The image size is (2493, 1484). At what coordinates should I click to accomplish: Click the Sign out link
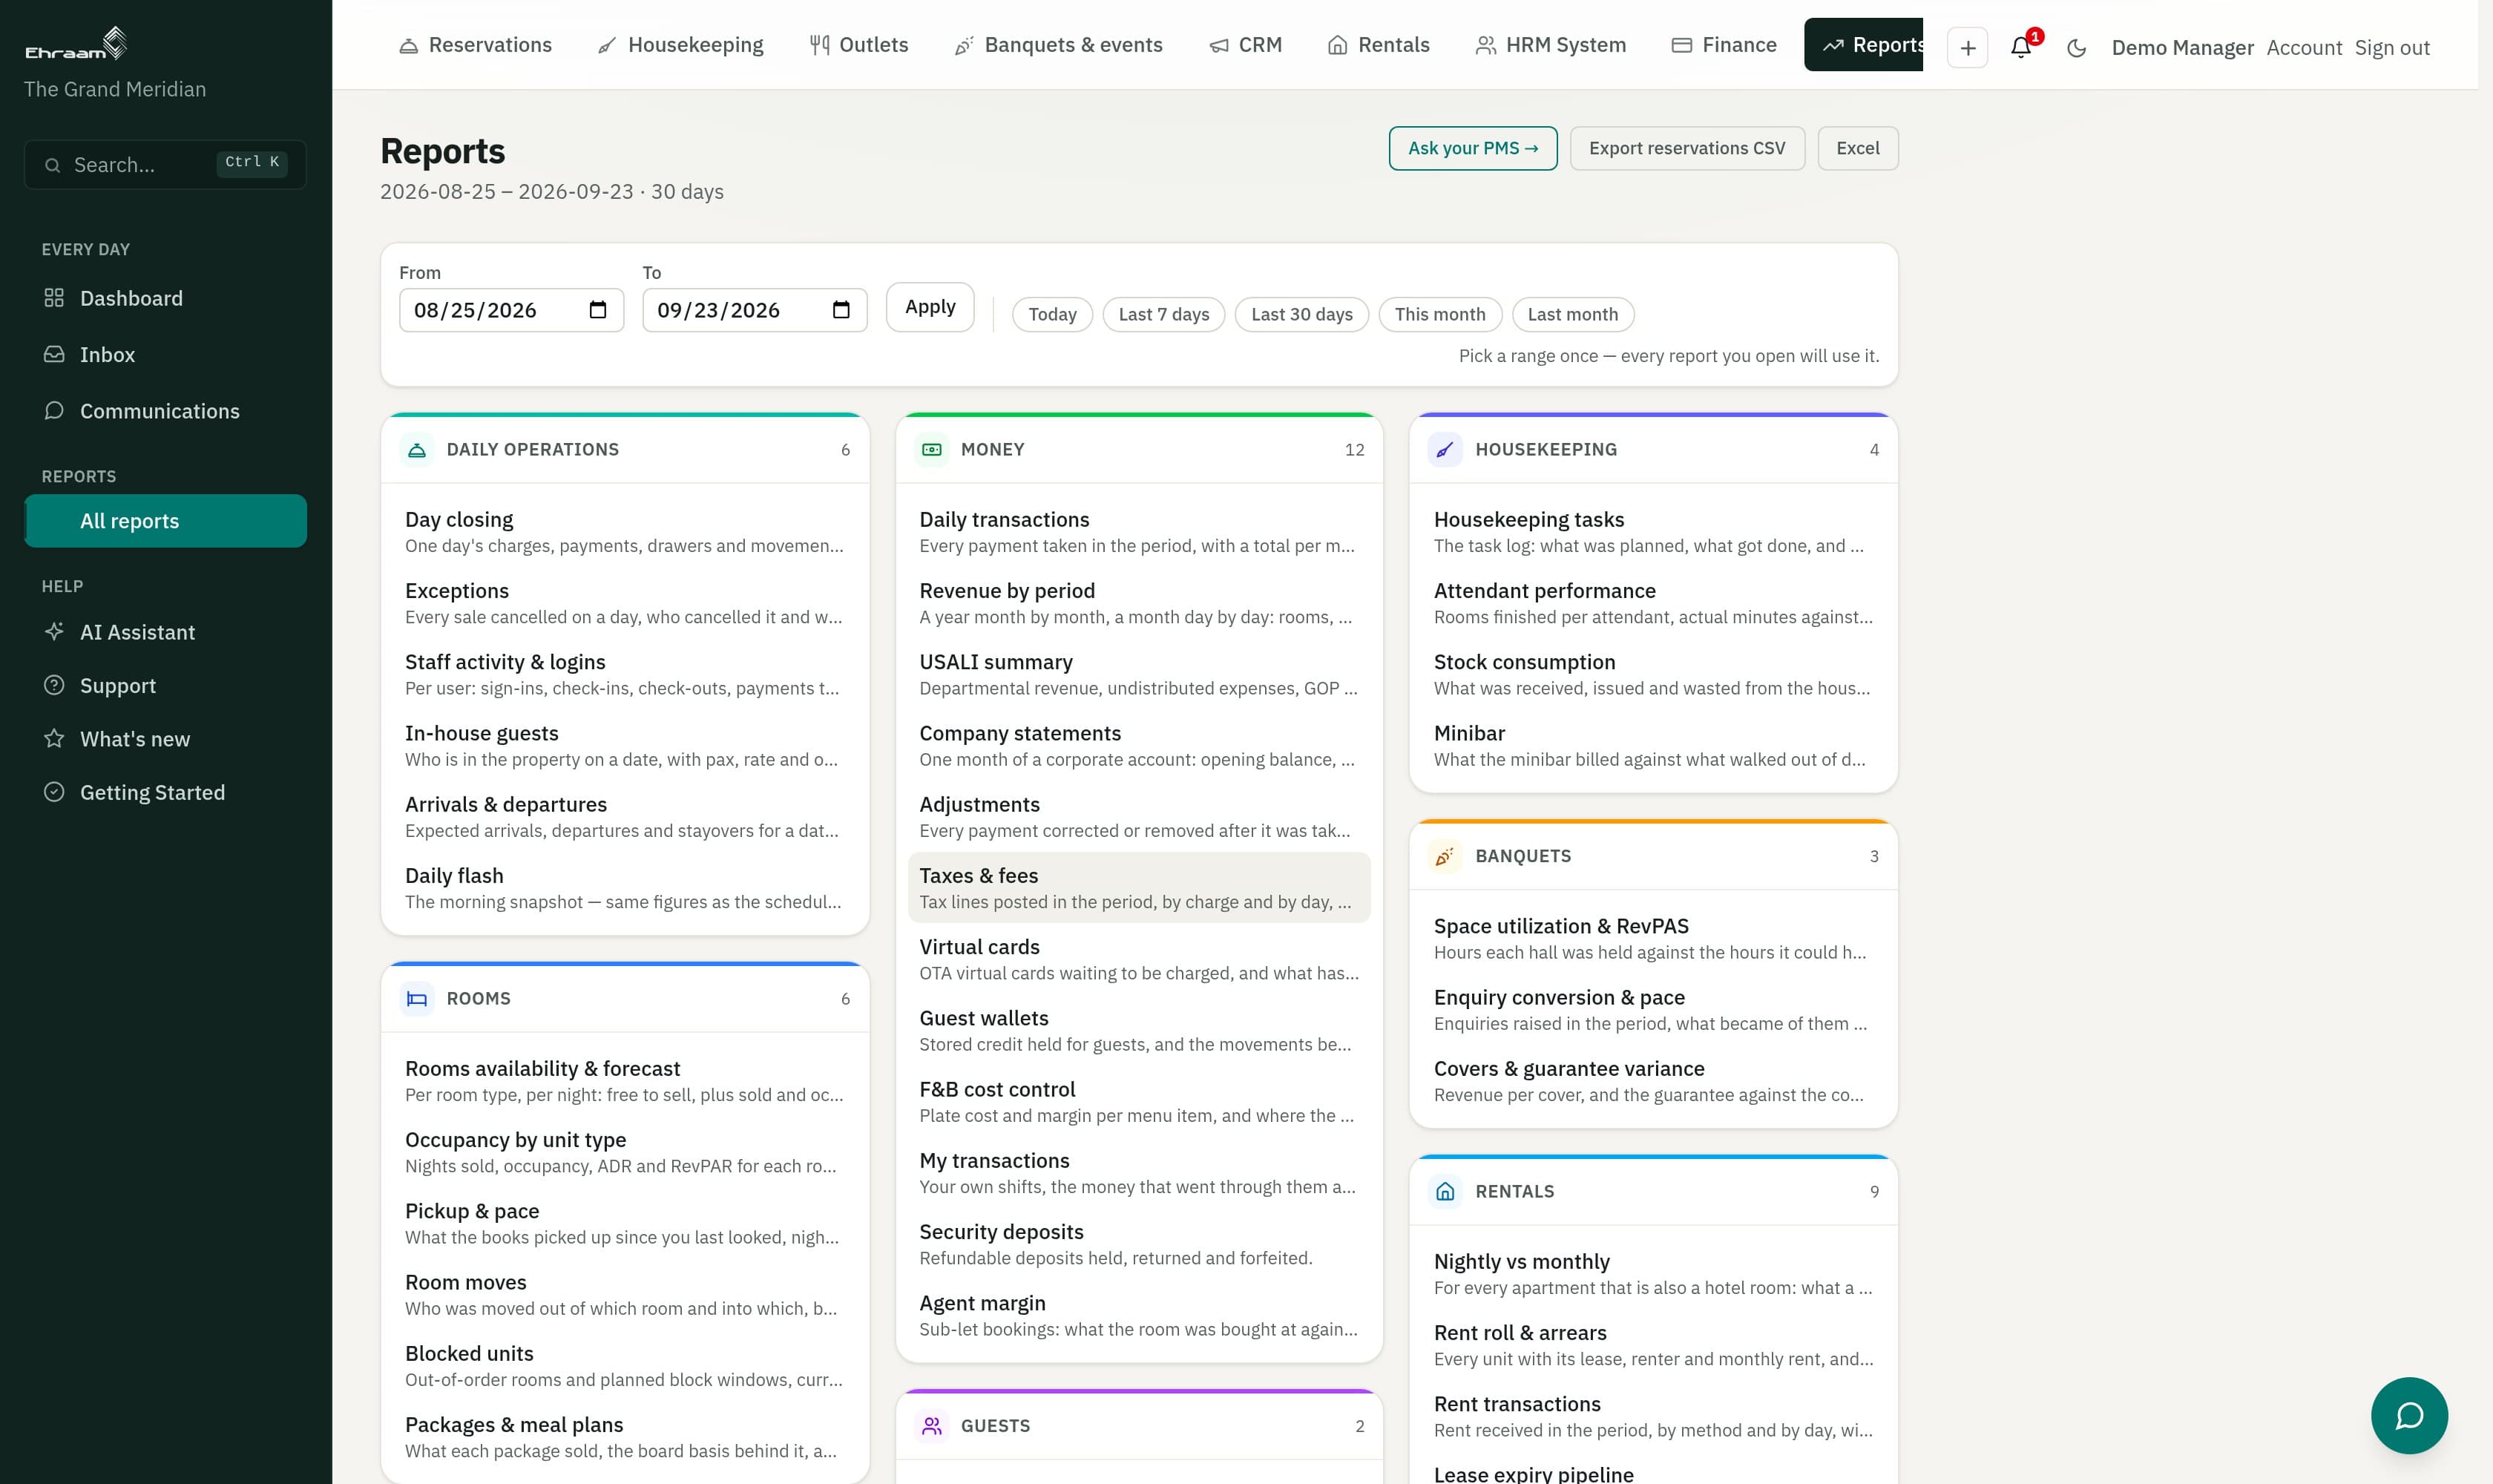(2391, 48)
